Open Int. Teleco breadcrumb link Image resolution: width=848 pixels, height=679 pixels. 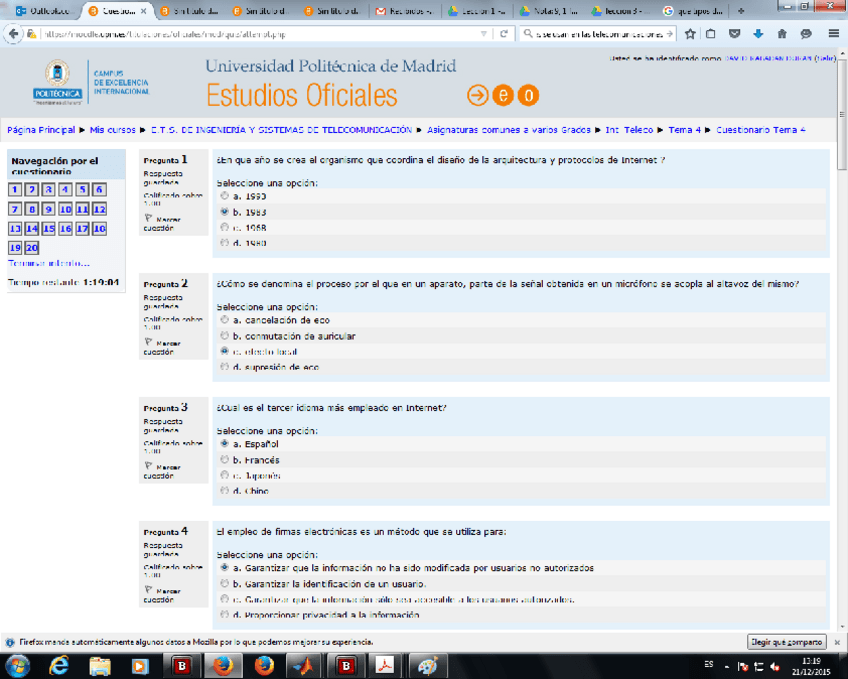(629, 130)
